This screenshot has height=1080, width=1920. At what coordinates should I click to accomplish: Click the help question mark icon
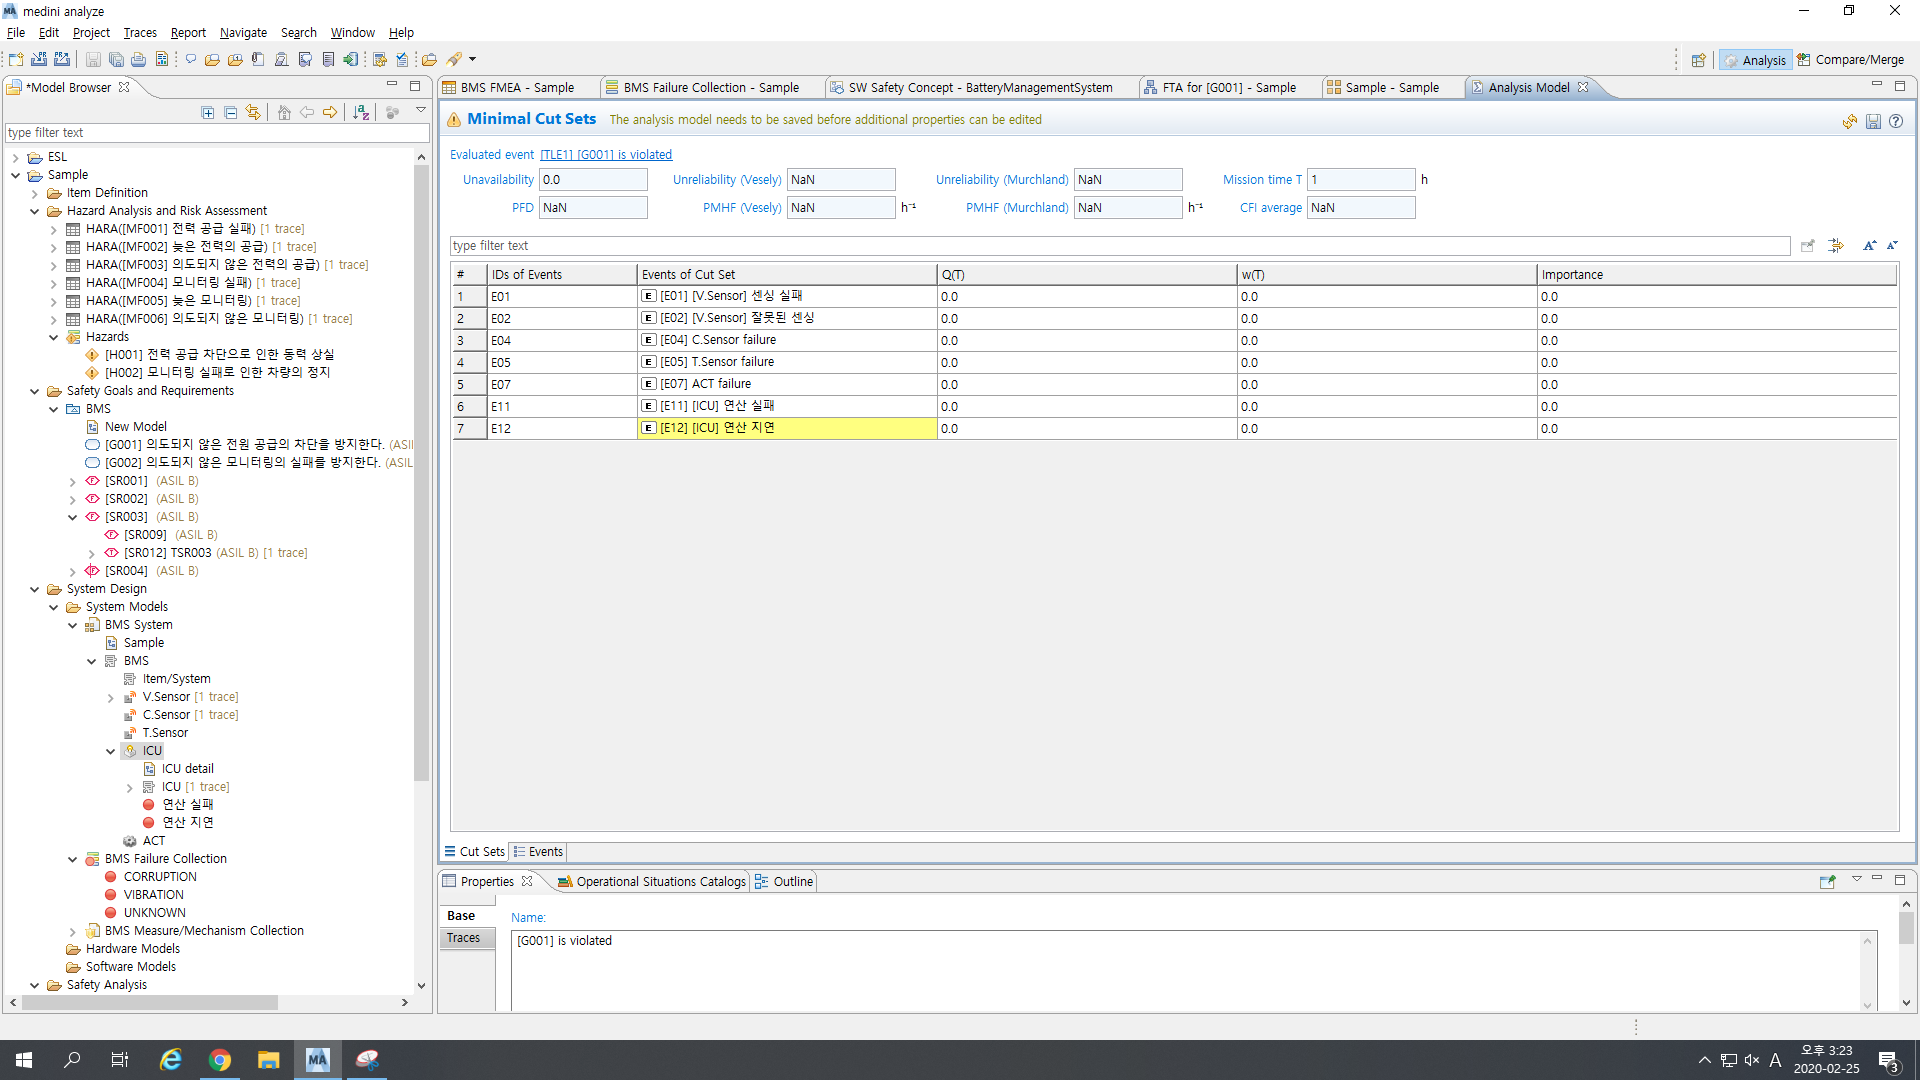(x=1896, y=121)
